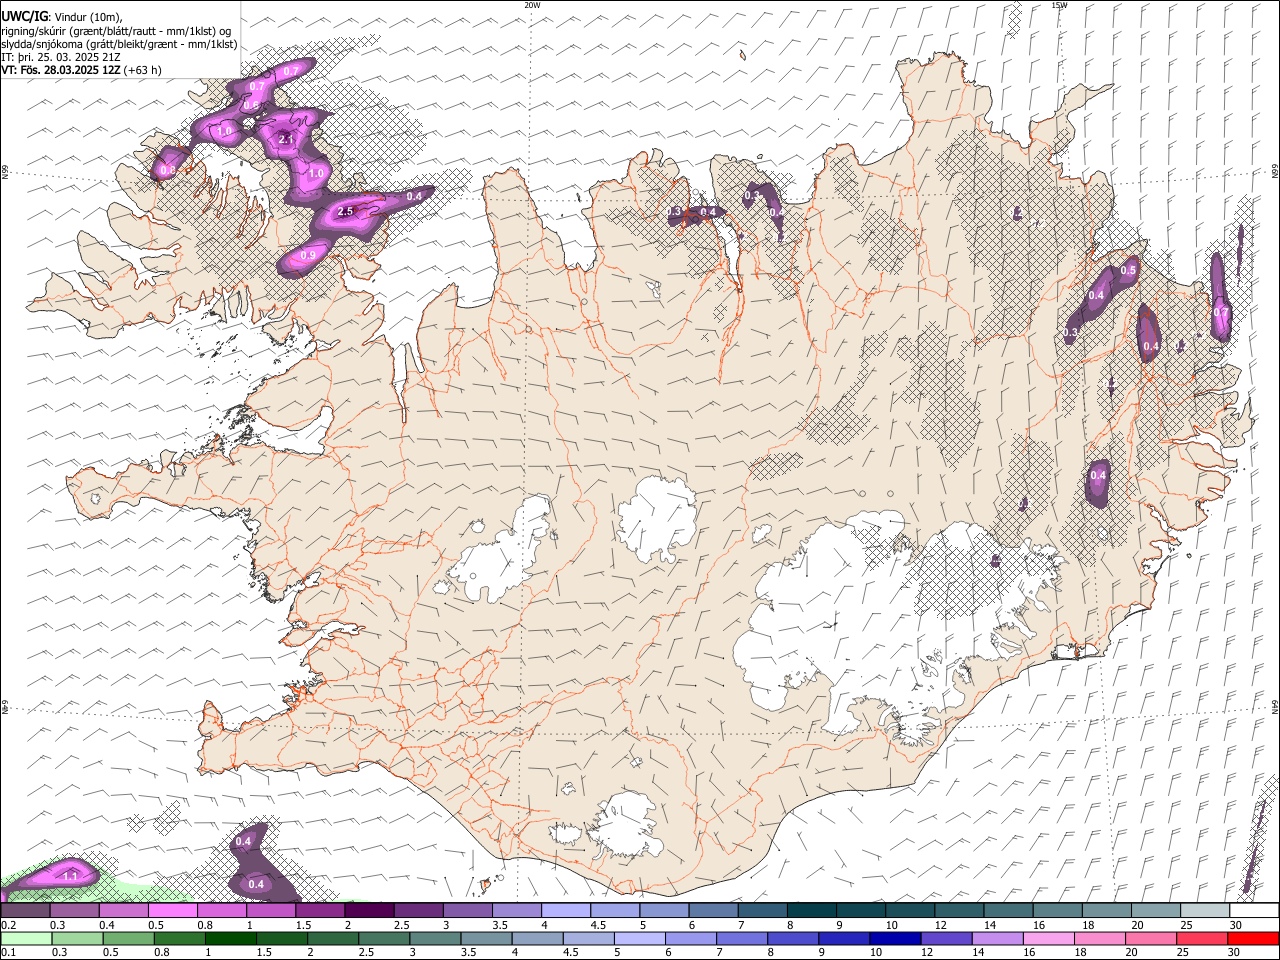Click the "1.1" precipitation value near the bottom-left
This screenshot has height=960, width=1280.
coord(70,877)
